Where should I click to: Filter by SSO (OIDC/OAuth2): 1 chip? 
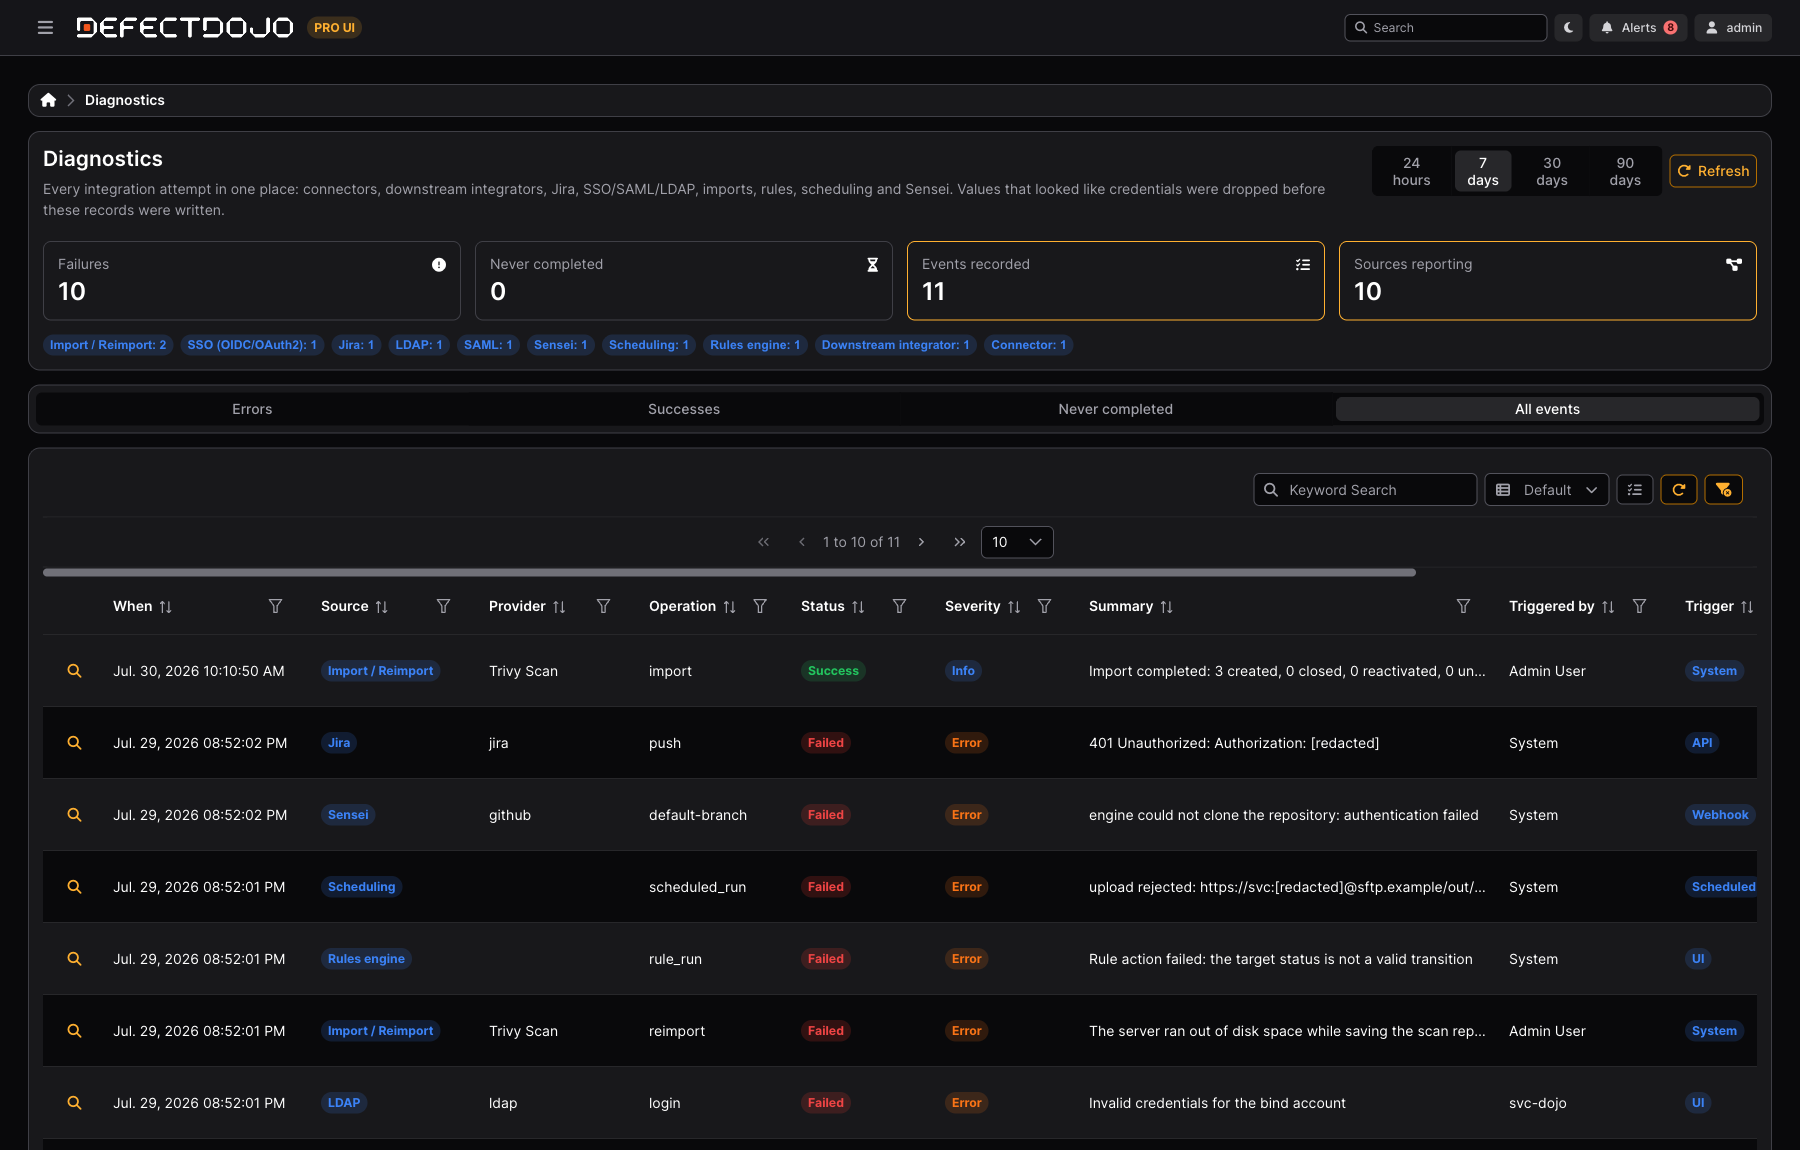(252, 345)
